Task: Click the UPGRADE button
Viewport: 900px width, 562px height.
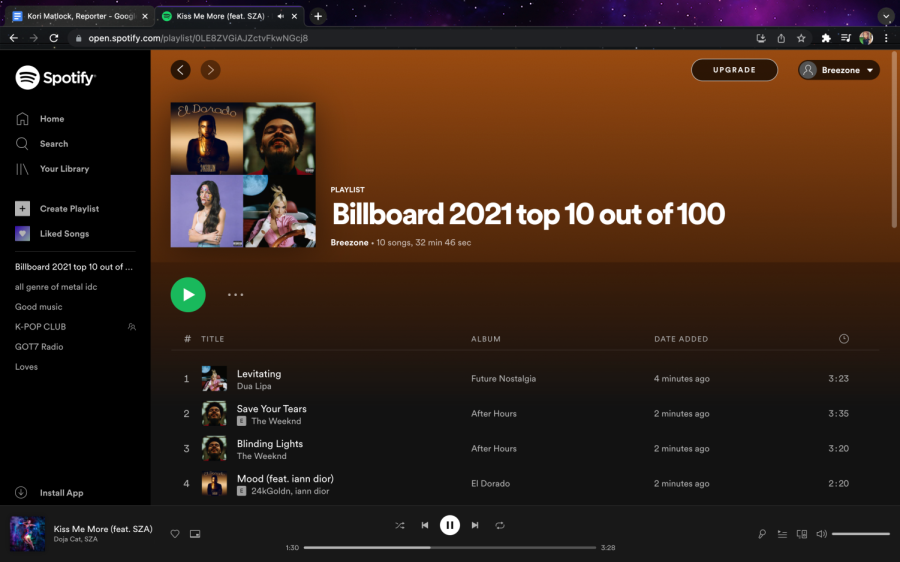Action: tap(734, 70)
